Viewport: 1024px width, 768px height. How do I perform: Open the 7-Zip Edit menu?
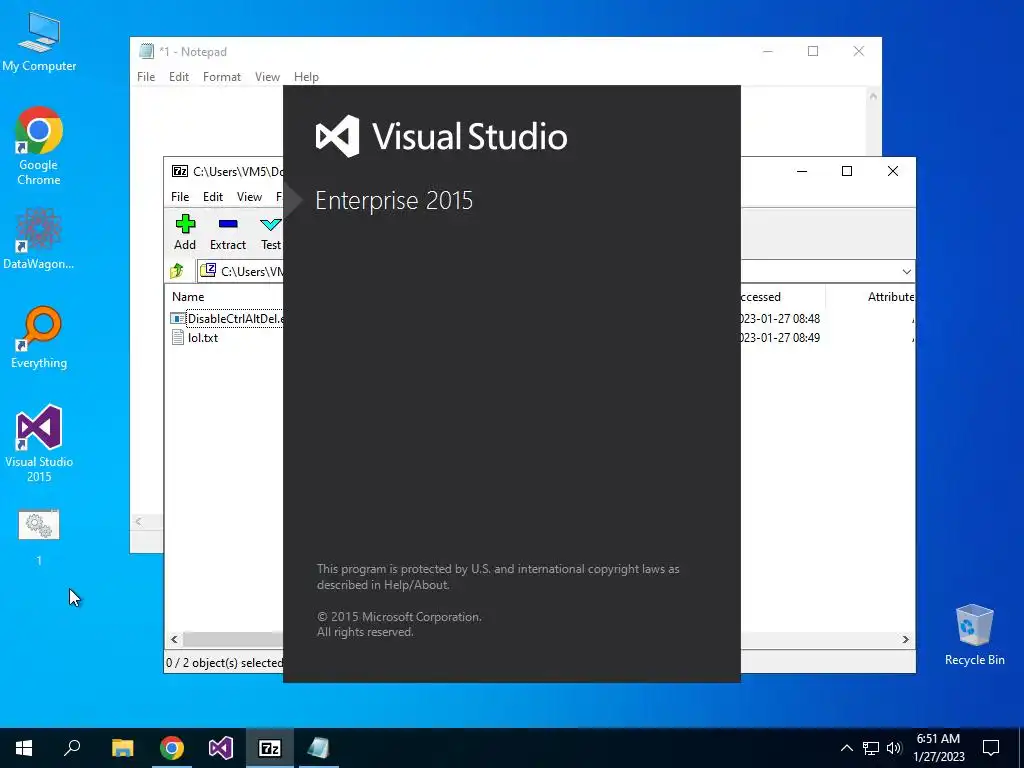[213, 197]
